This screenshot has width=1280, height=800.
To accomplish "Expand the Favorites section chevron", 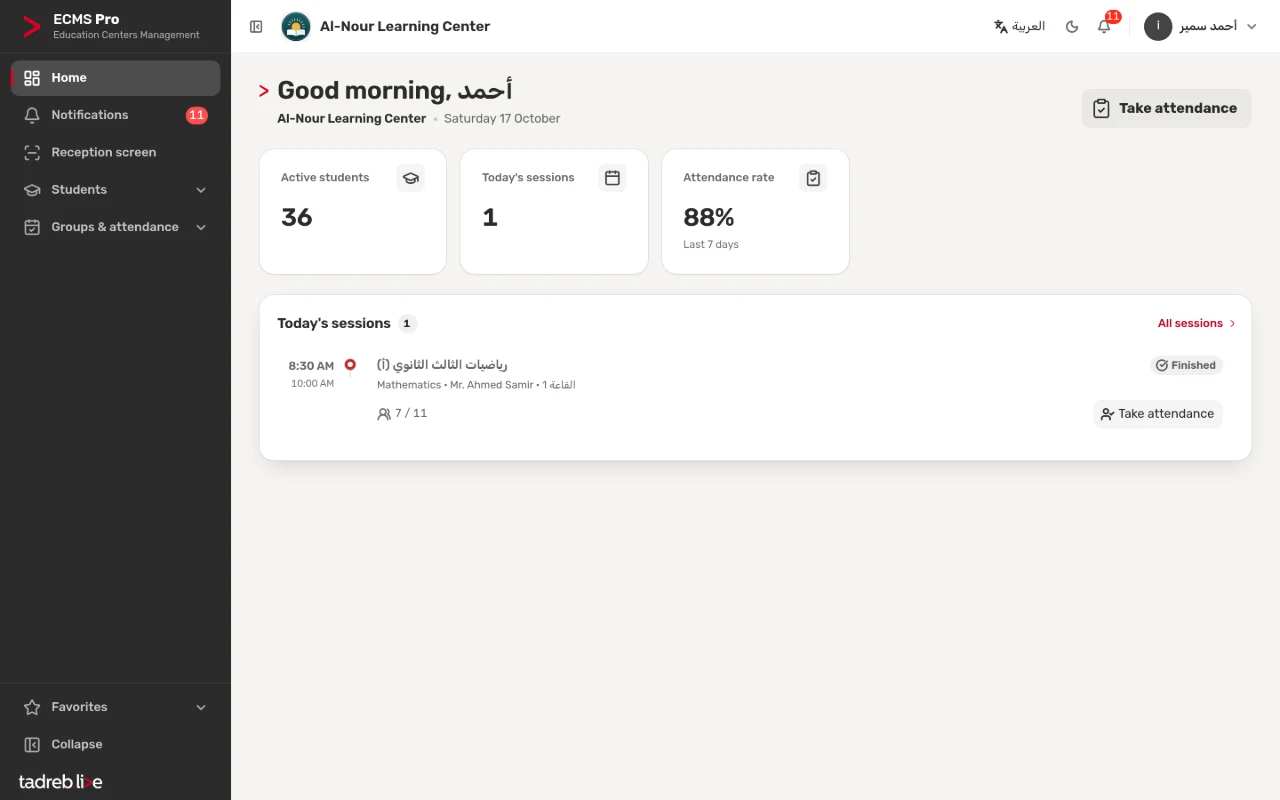I will tap(201, 707).
